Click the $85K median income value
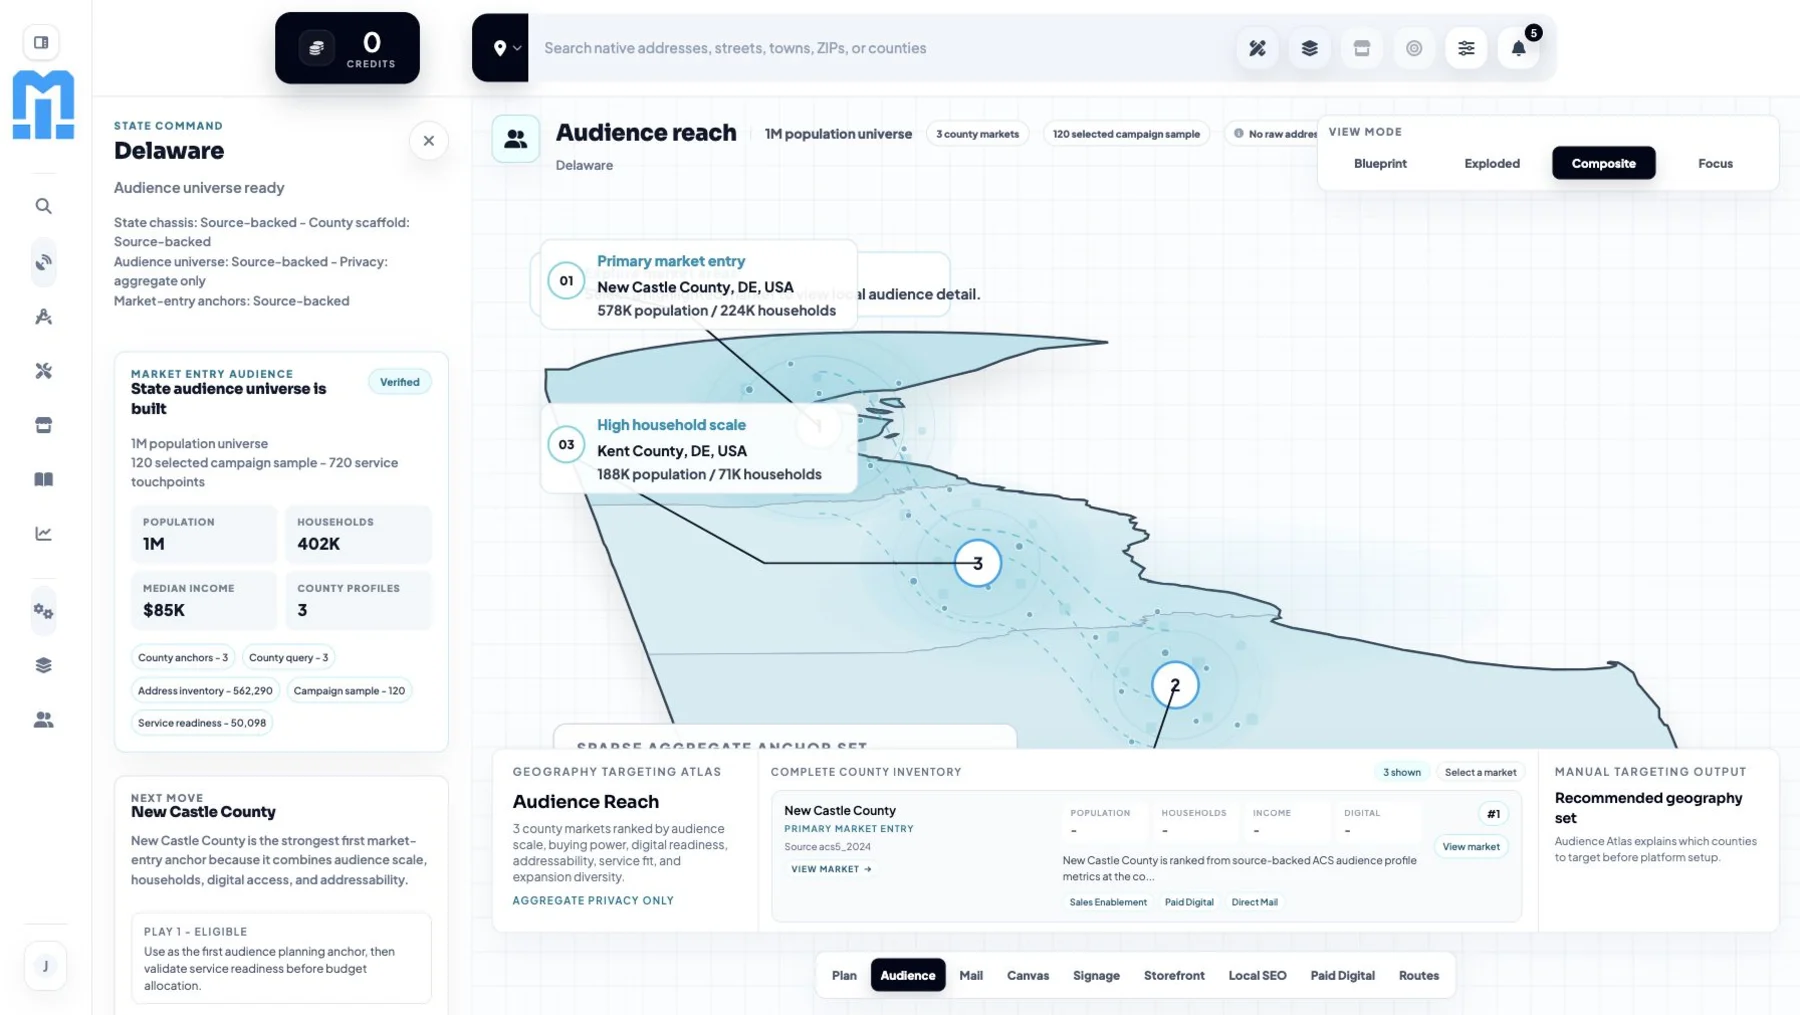1800x1015 pixels. click(164, 610)
